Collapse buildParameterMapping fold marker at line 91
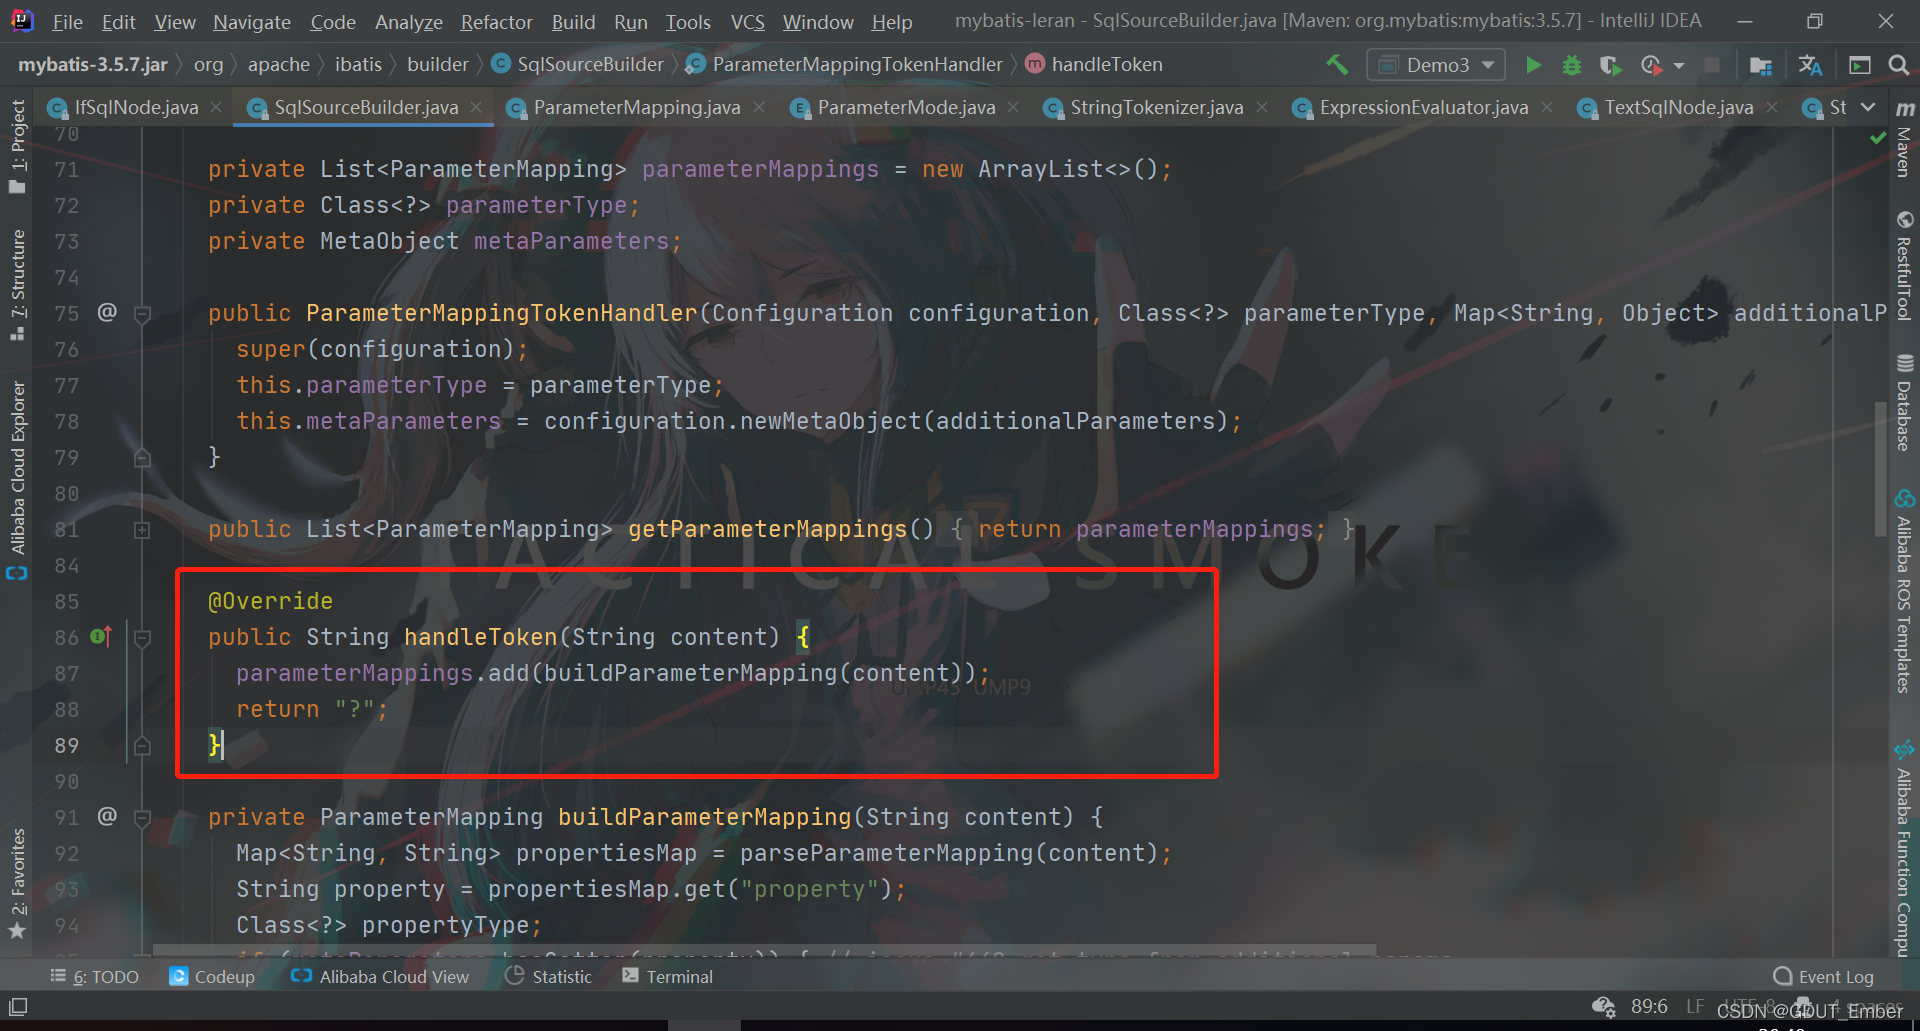This screenshot has height=1031, width=1920. point(142,818)
